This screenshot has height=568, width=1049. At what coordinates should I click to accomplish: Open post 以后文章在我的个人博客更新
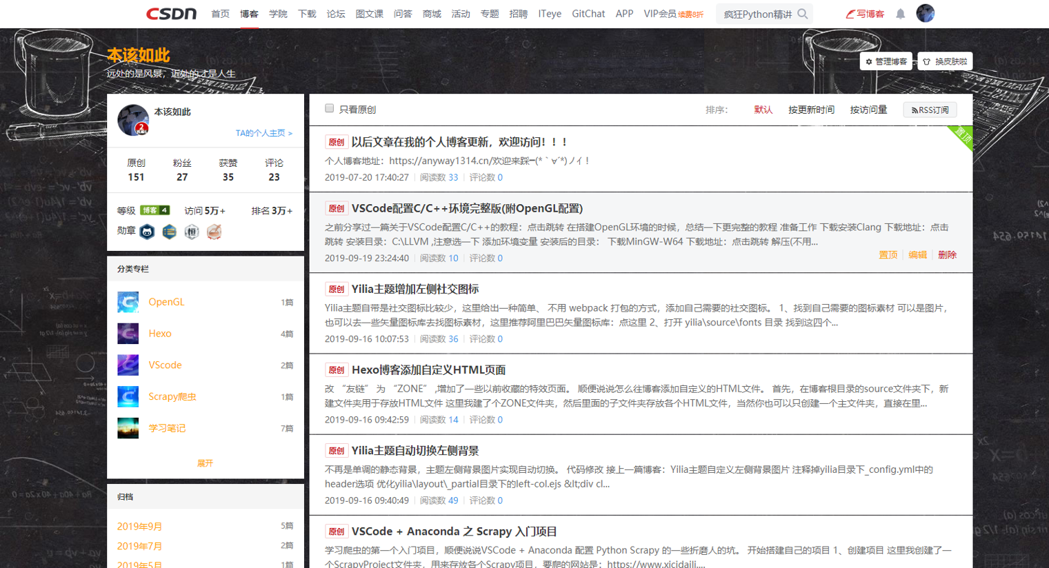click(x=460, y=142)
